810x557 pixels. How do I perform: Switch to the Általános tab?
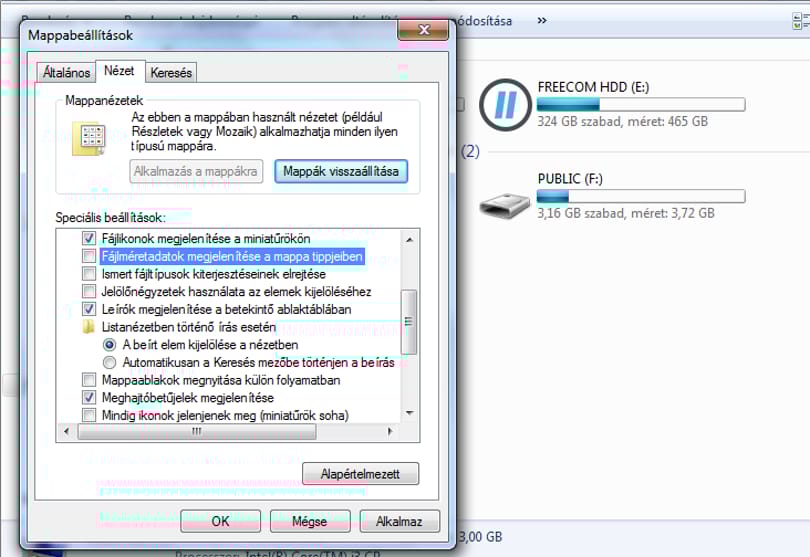[x=66, y=72]
